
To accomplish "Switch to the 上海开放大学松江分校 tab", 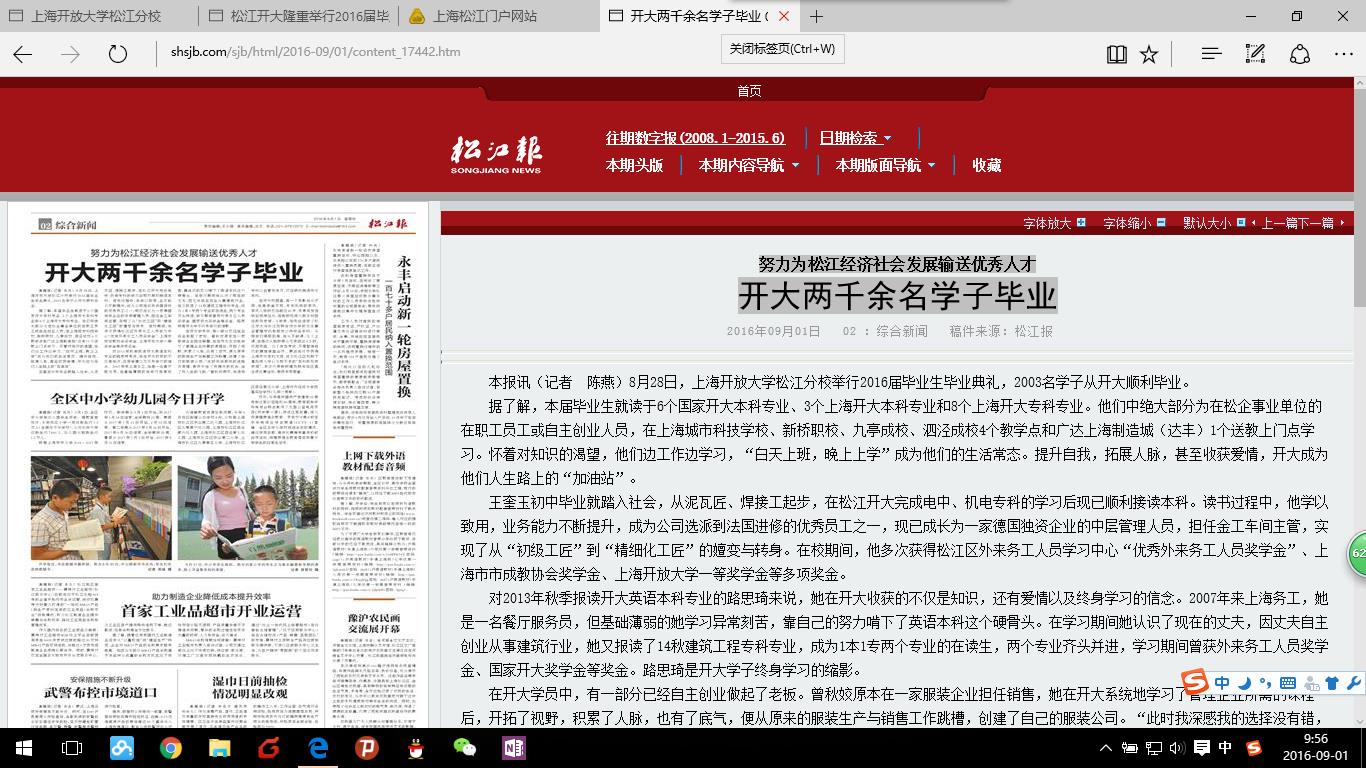I will pos(95,16).
